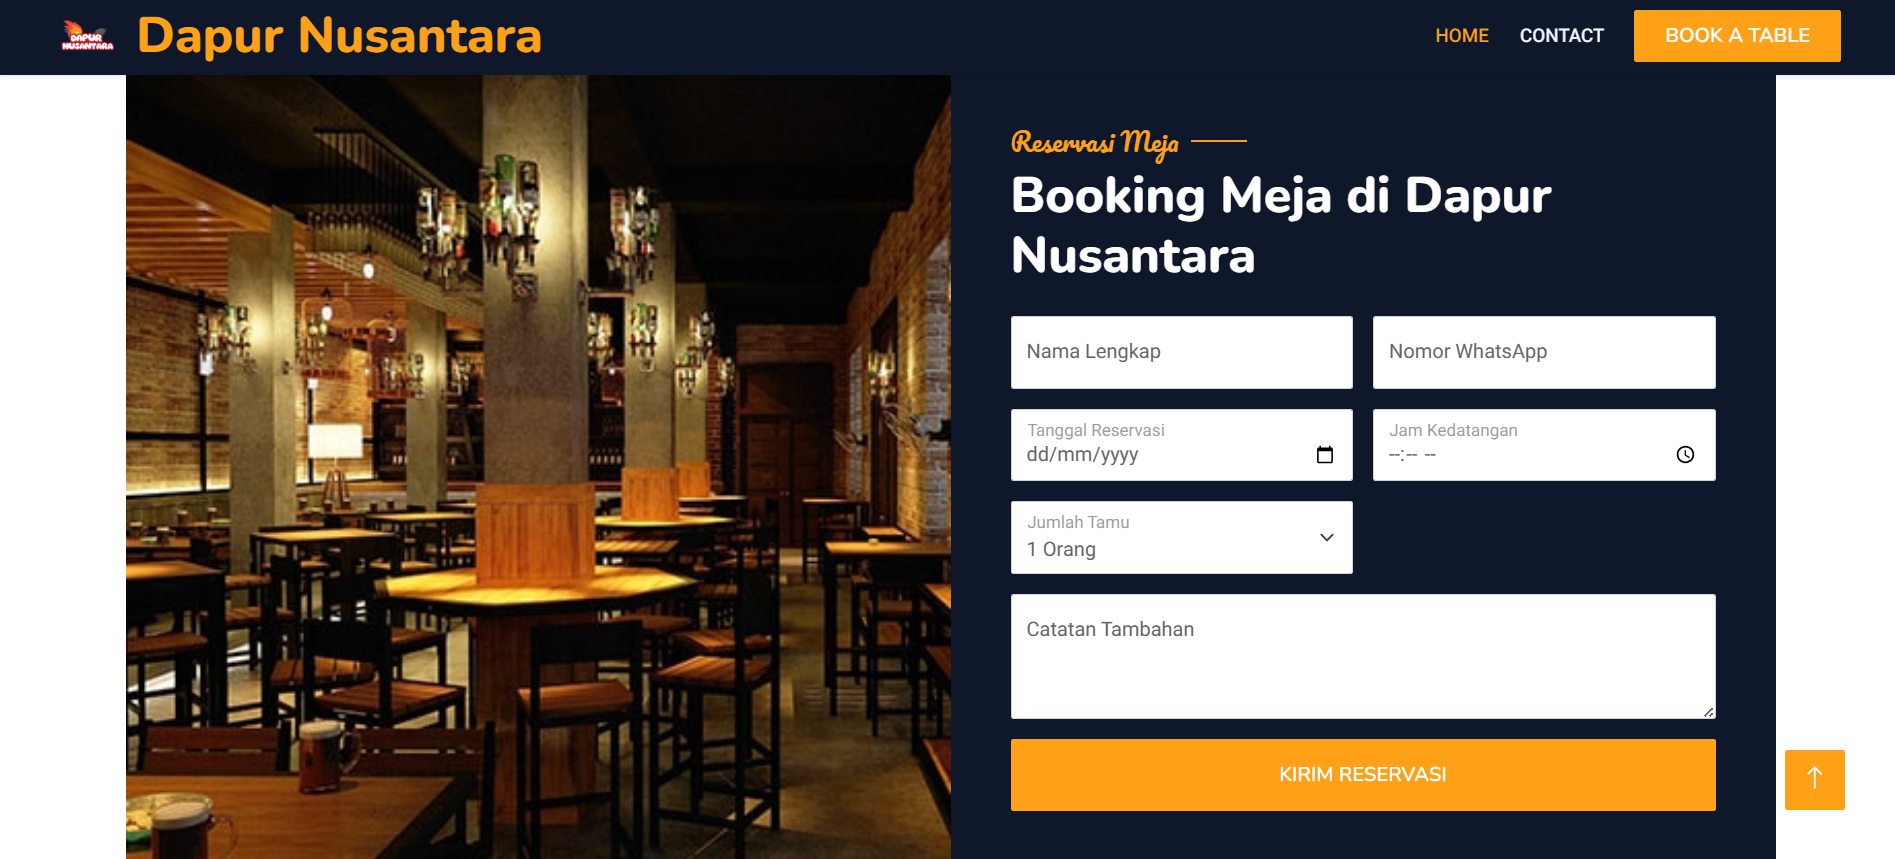Open the CONTACT menu item

tap(1561, 36)
